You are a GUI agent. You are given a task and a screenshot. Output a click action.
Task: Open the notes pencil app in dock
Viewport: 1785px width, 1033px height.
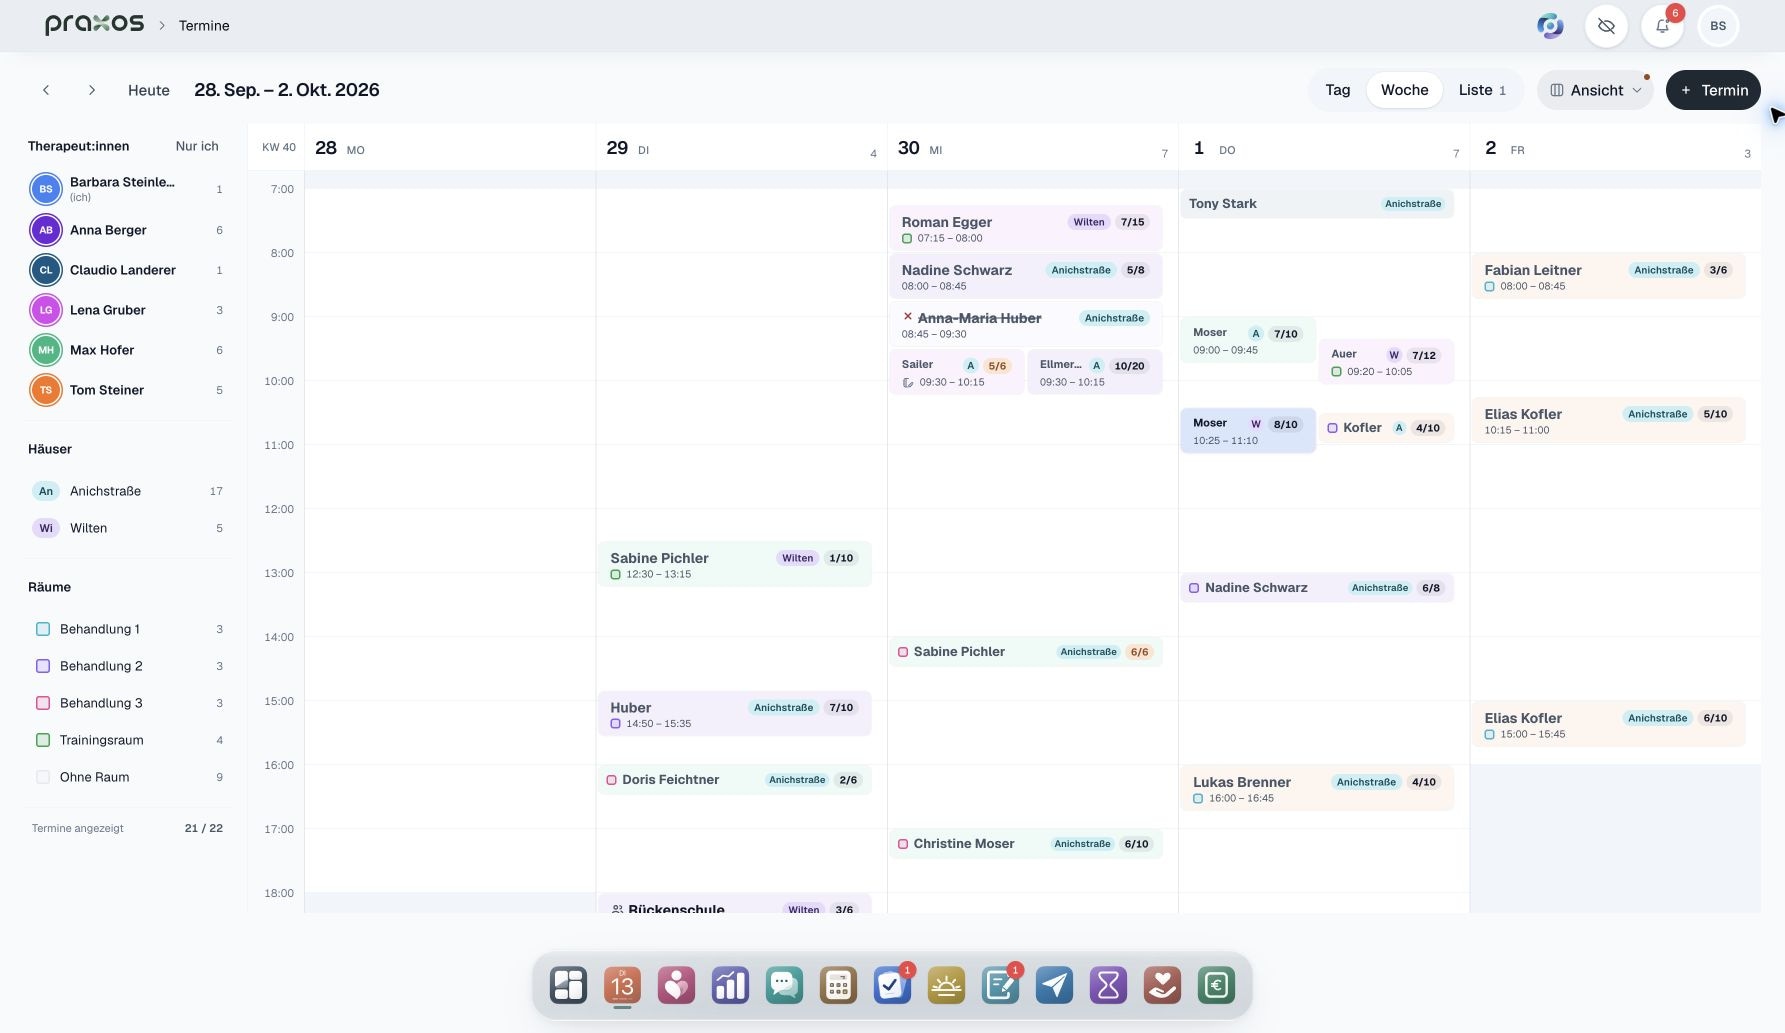click(1000, 986)
